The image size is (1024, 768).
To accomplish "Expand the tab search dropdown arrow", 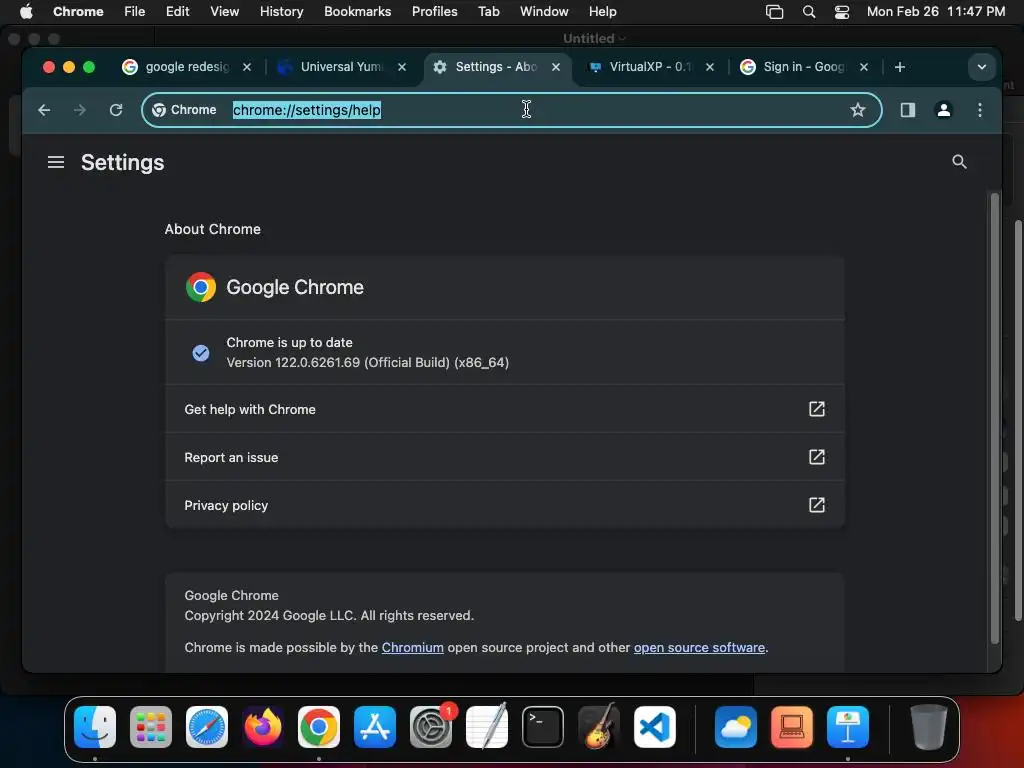I will tap(982, 67).
